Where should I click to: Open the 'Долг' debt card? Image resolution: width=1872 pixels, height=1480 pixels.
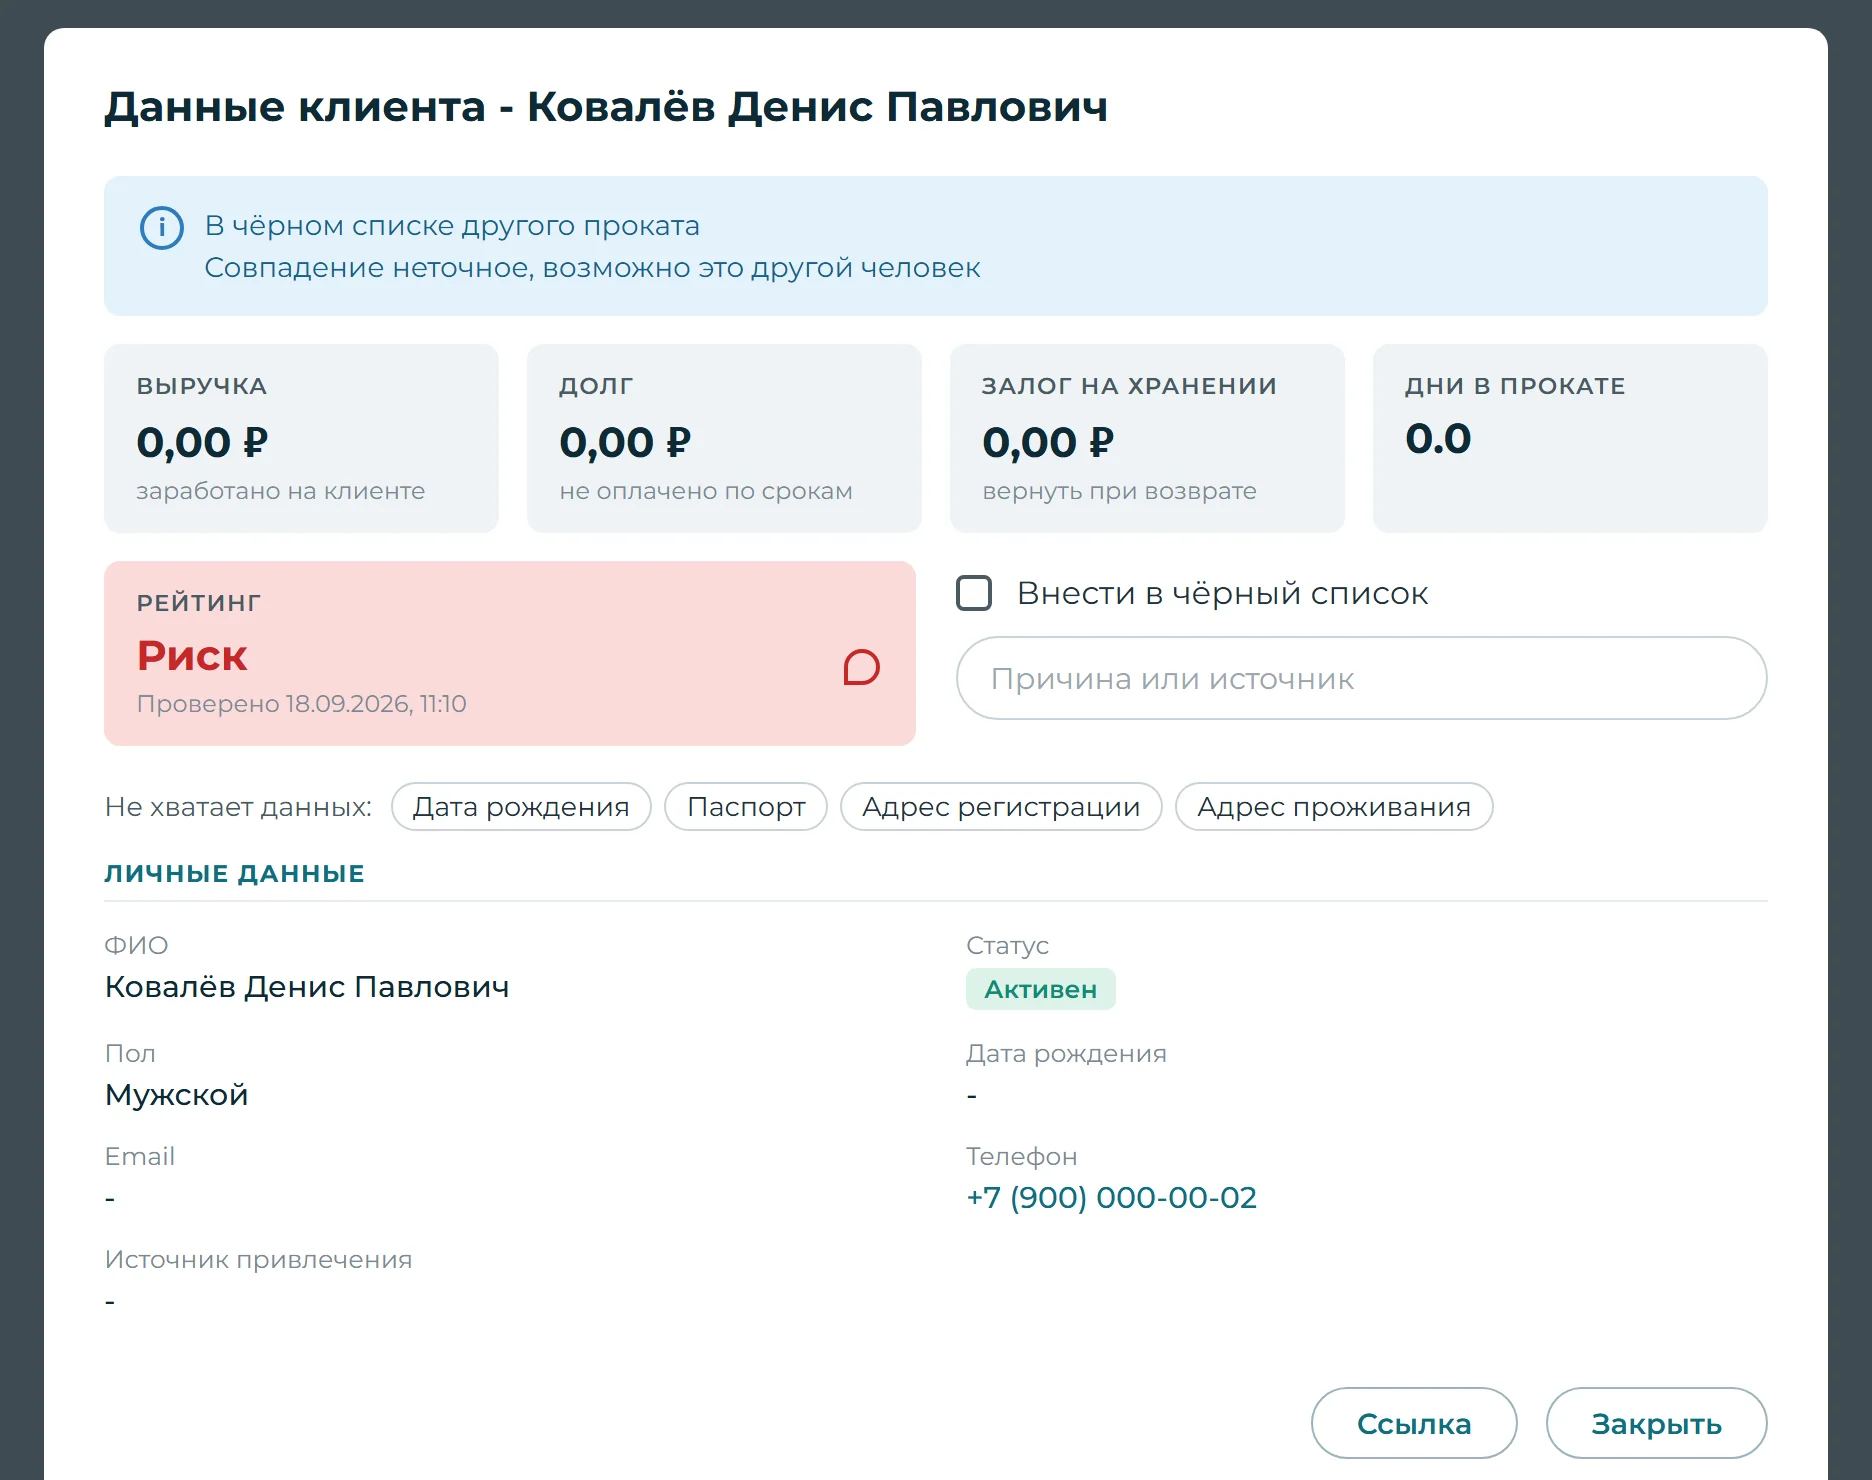724,438
